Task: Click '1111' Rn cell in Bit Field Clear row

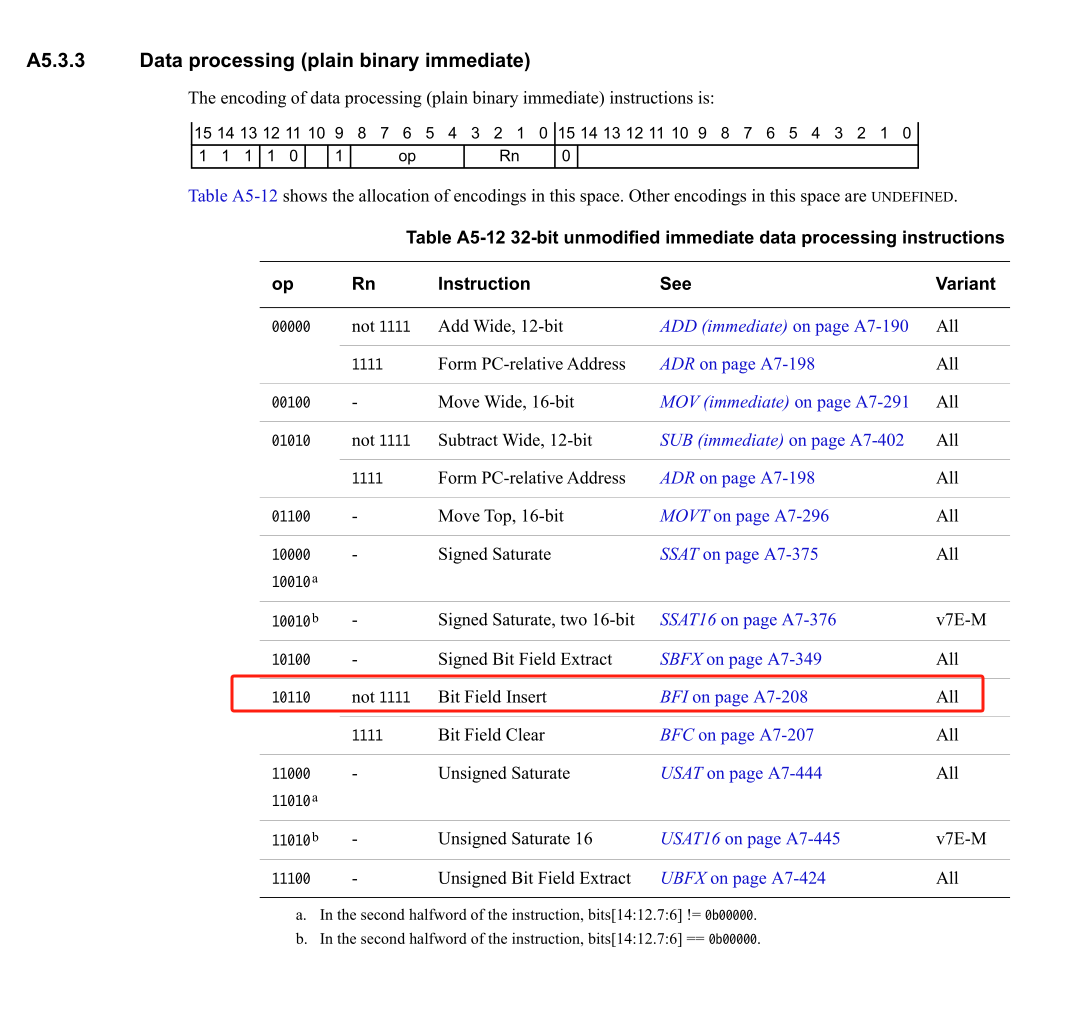Action: [367, 735]
